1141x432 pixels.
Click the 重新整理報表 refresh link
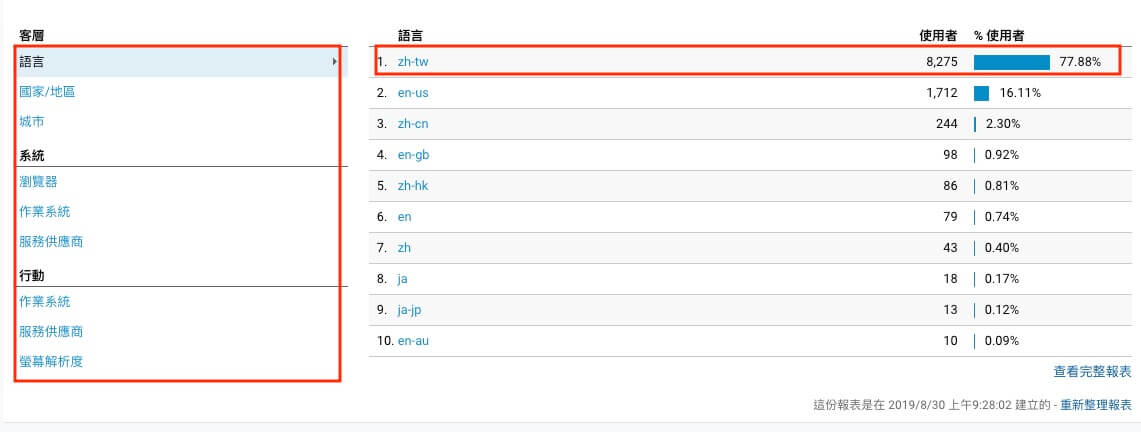[x=1096, y=406]
